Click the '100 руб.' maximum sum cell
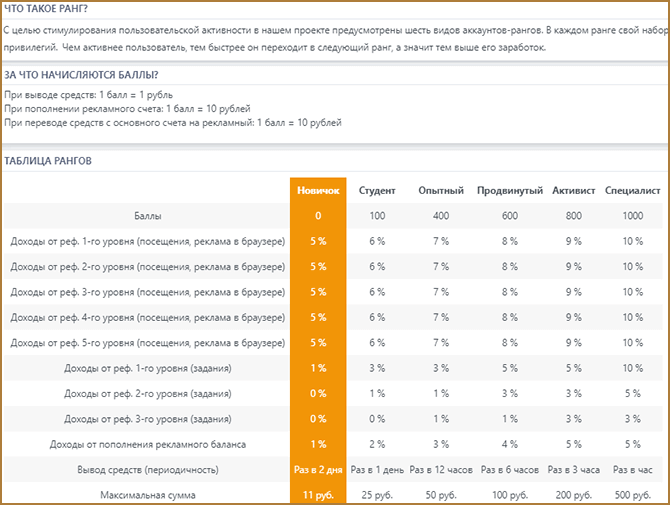 tap(510, 495)
